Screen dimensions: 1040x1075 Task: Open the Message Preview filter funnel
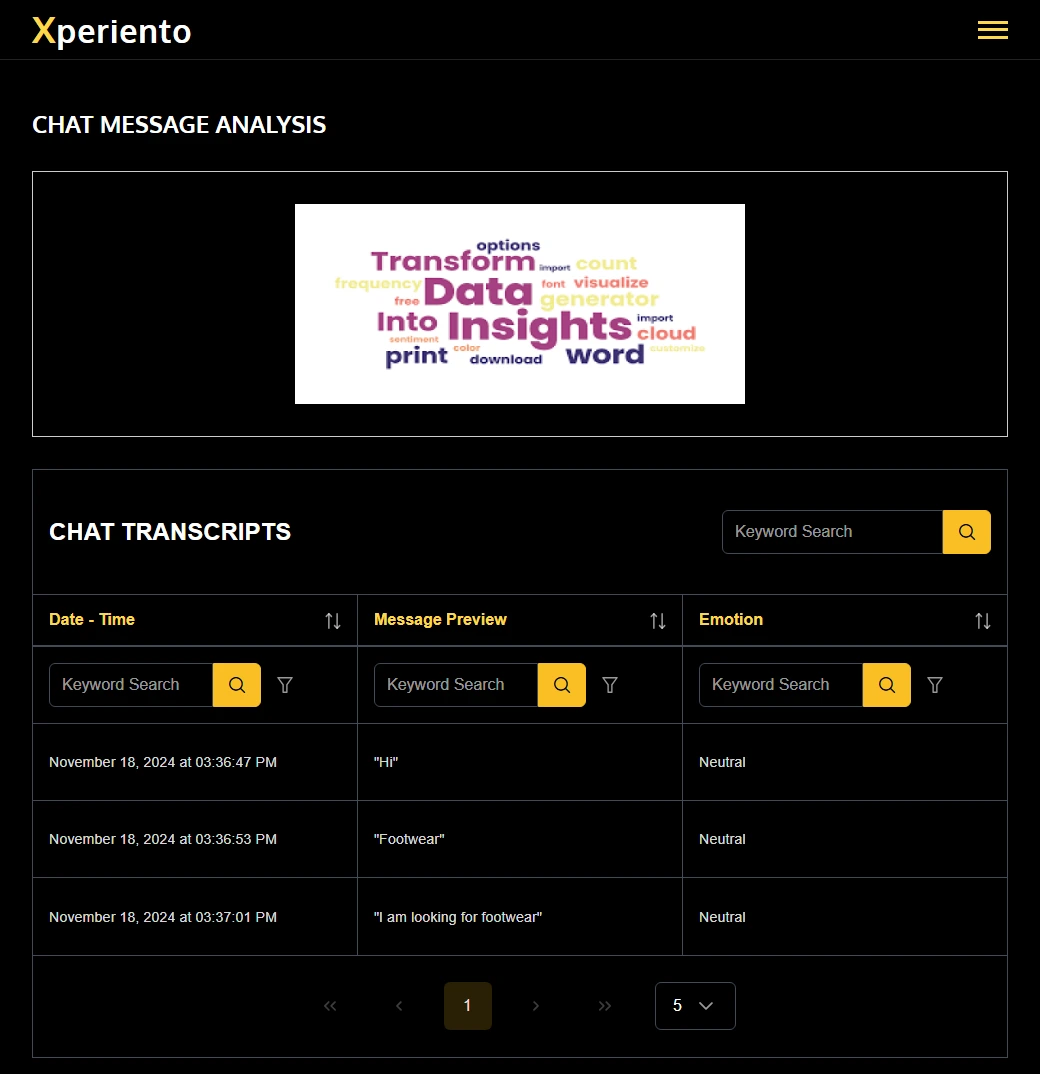coord(610,685)
